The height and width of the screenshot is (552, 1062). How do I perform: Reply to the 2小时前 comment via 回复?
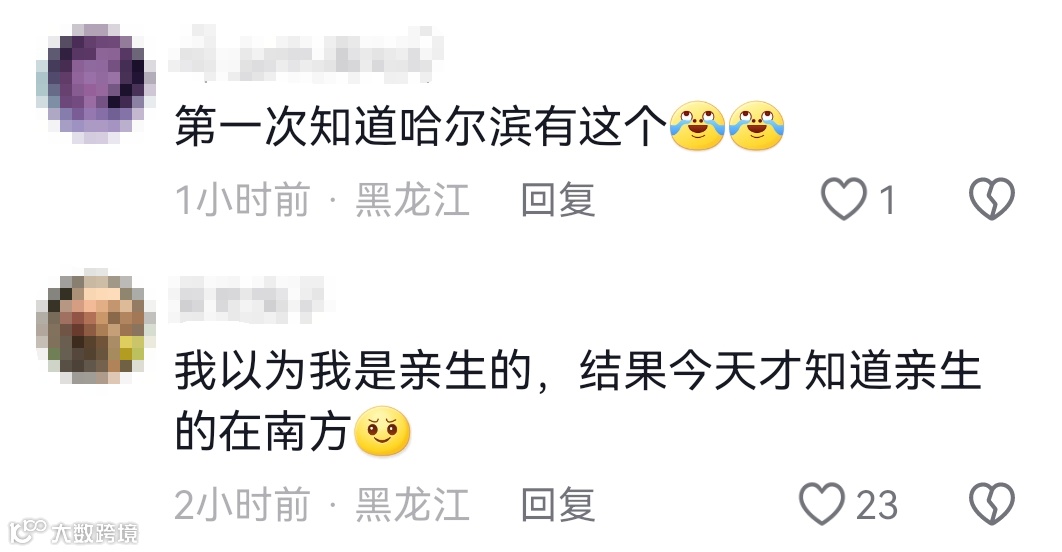pyautogui.click(x=558, y=505)
